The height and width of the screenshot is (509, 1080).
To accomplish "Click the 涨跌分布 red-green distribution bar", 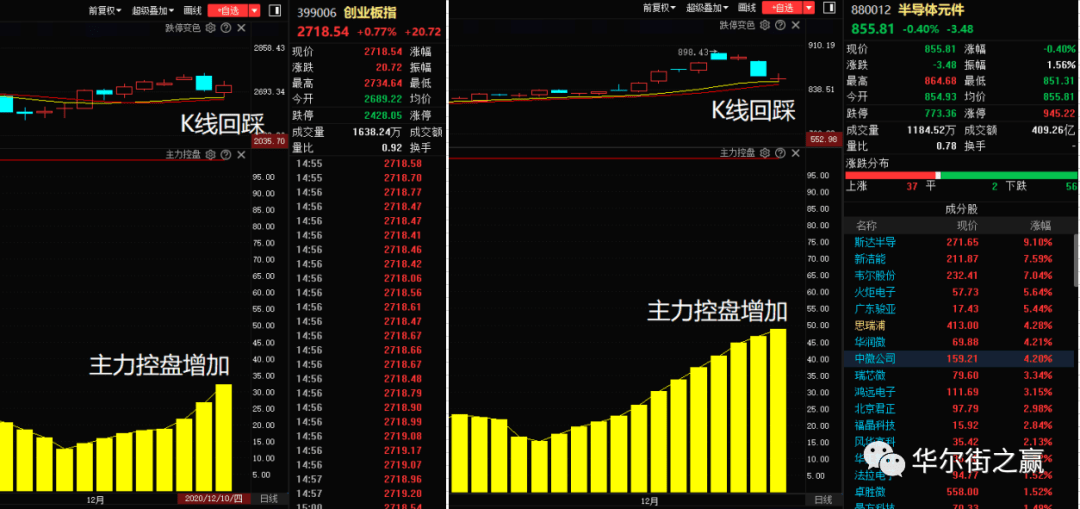I will pos(961,176).
